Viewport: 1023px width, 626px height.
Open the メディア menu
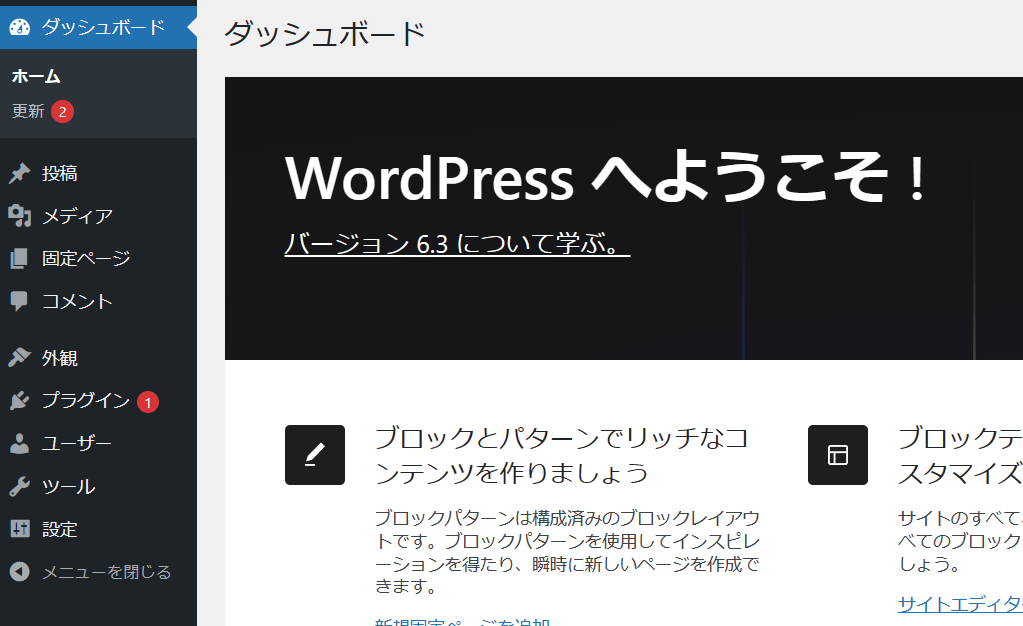[99, 215]
